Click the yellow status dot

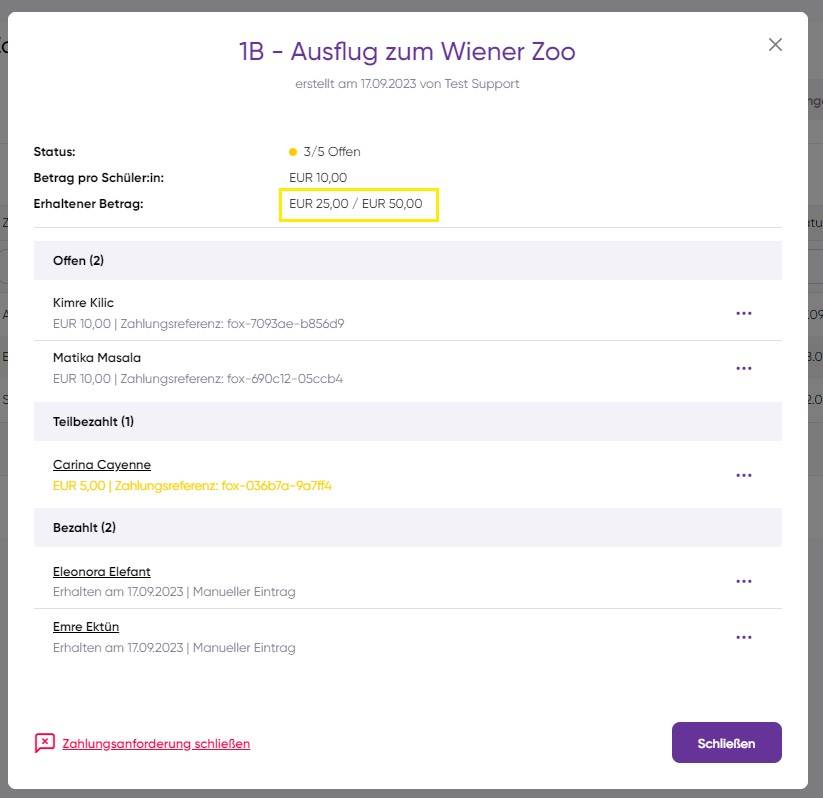click(291, 151)
